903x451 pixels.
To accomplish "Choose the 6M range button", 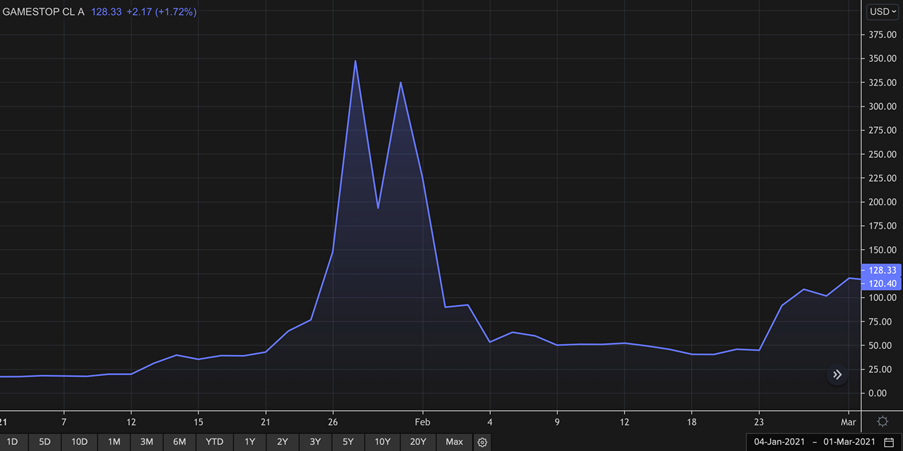I will click(x=179, y=442).
